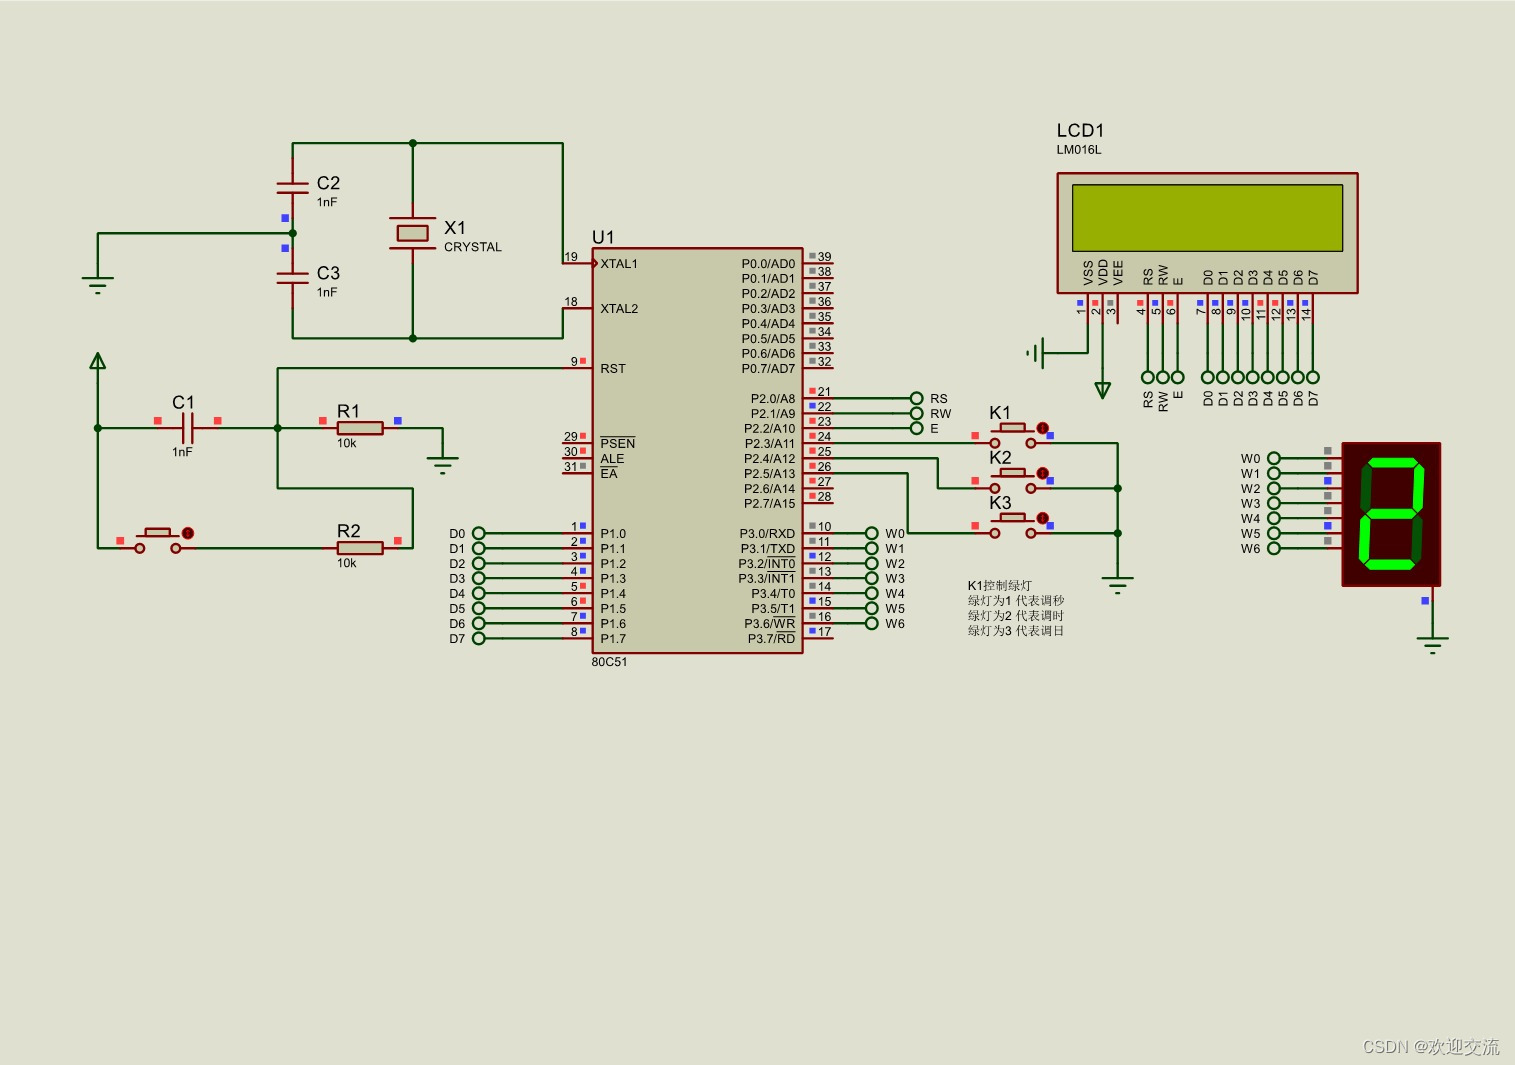Select capacitor C3 symbol

[x=292, y=278]
